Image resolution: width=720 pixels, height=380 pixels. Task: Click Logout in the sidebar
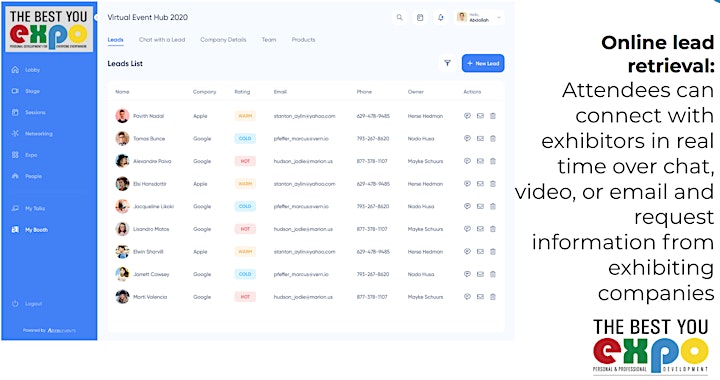(27, 304)
